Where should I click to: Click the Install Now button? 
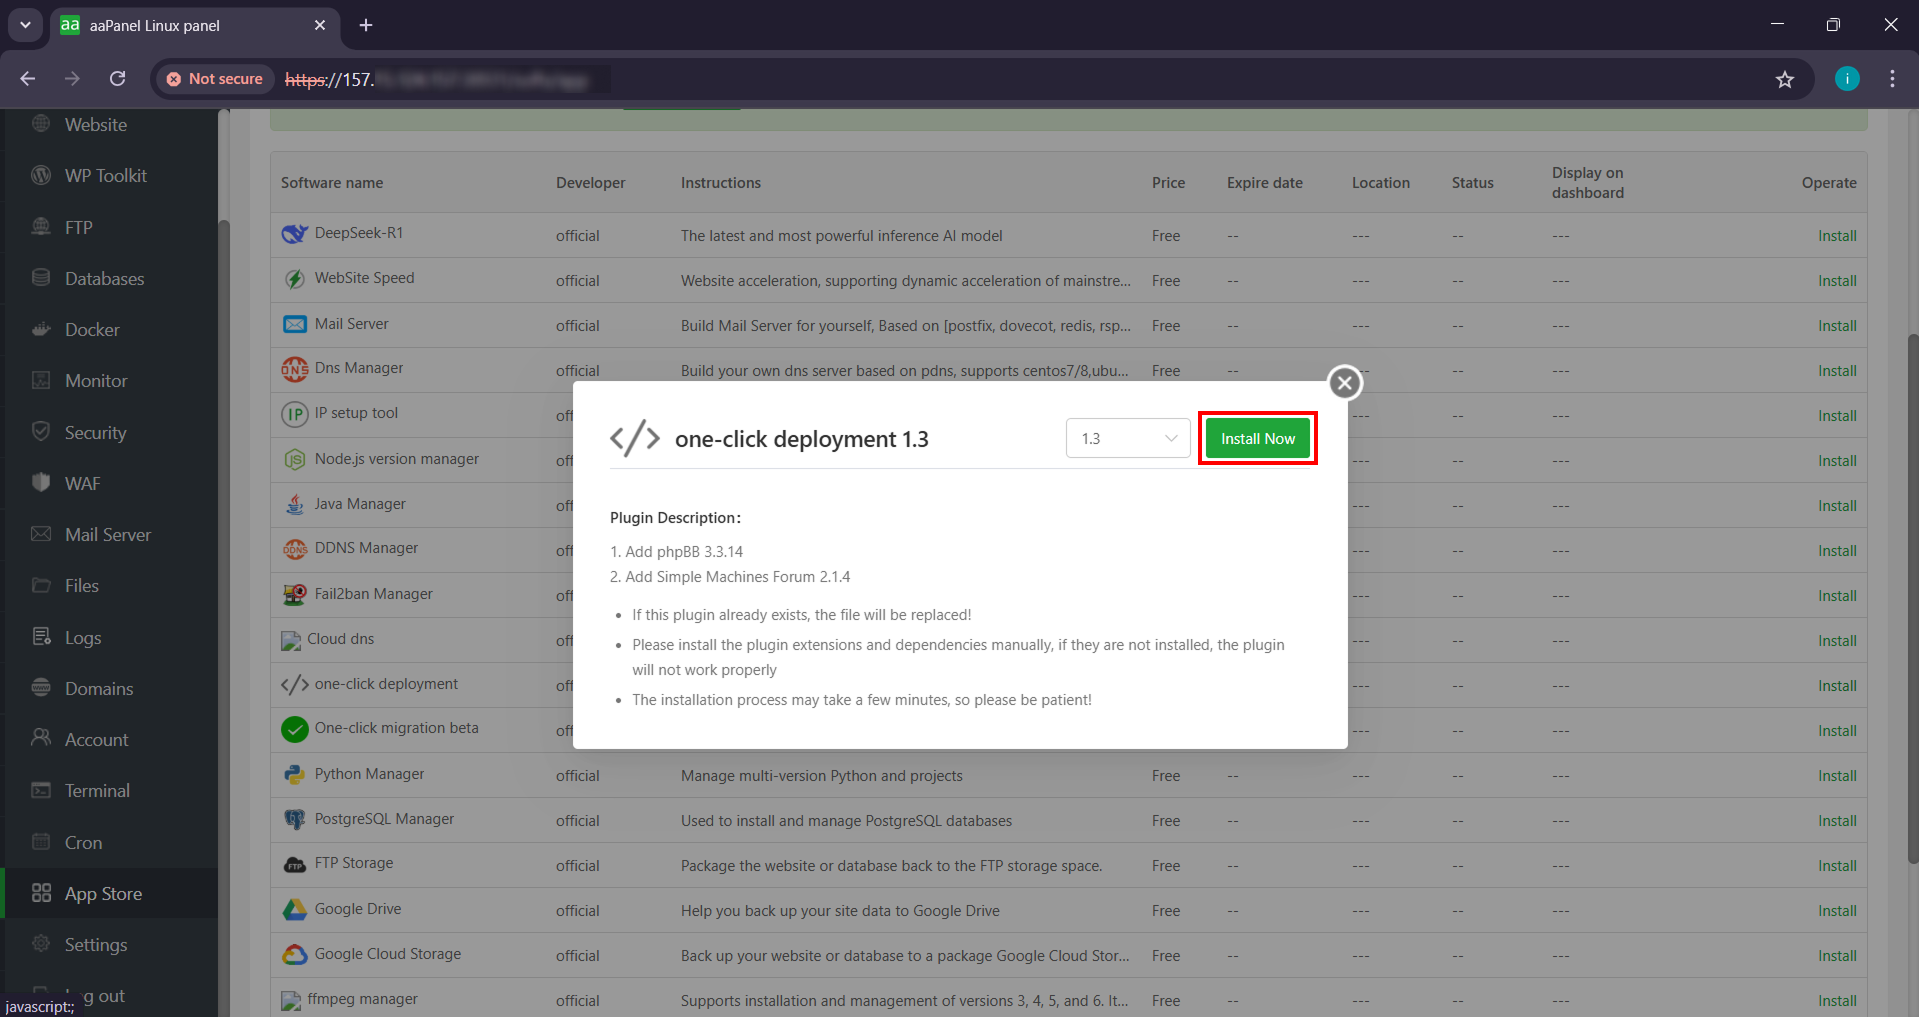pos(1257,438)
